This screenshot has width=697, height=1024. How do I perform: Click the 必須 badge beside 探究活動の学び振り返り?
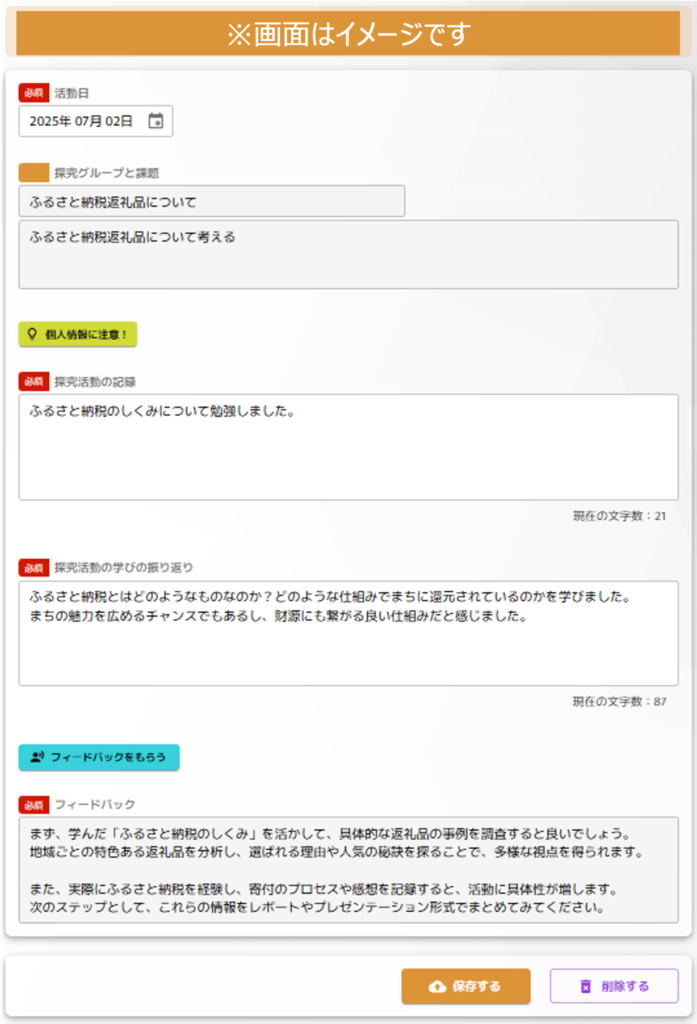point(33,568)
